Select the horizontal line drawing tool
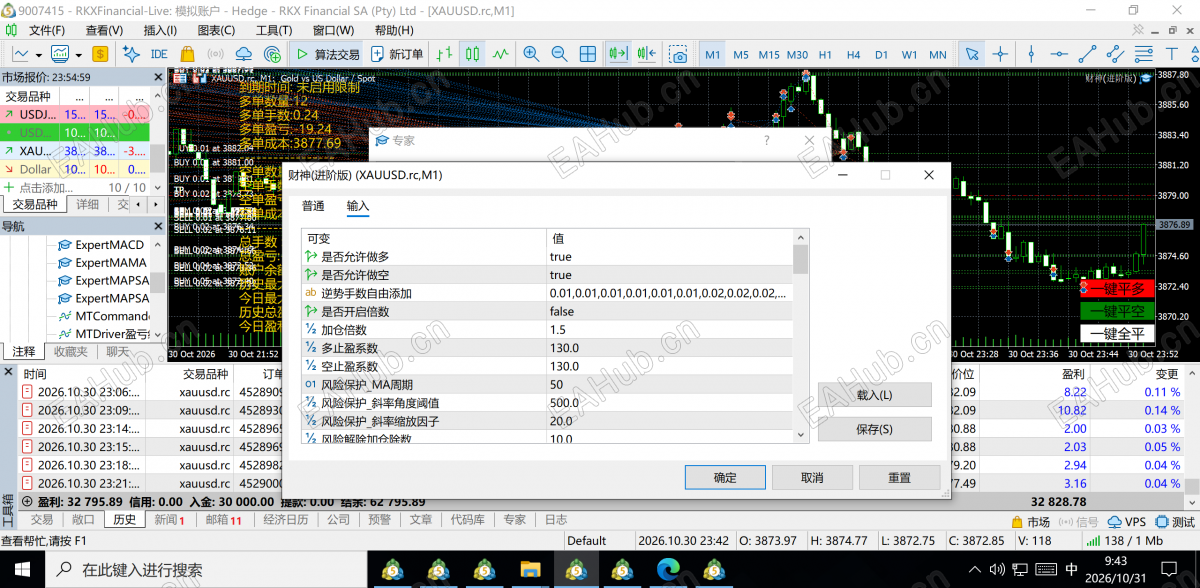The width and height of the screenshot is (1200, 588). [1058, 54]
